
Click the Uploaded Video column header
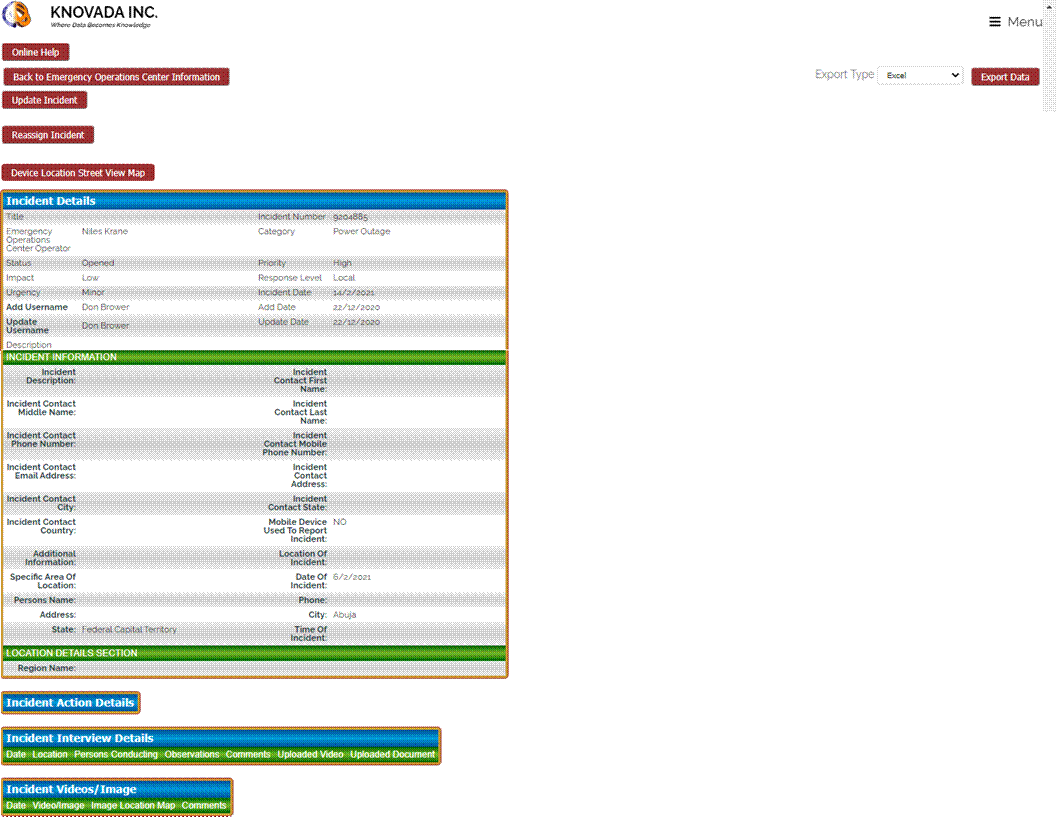coord(310,754)
